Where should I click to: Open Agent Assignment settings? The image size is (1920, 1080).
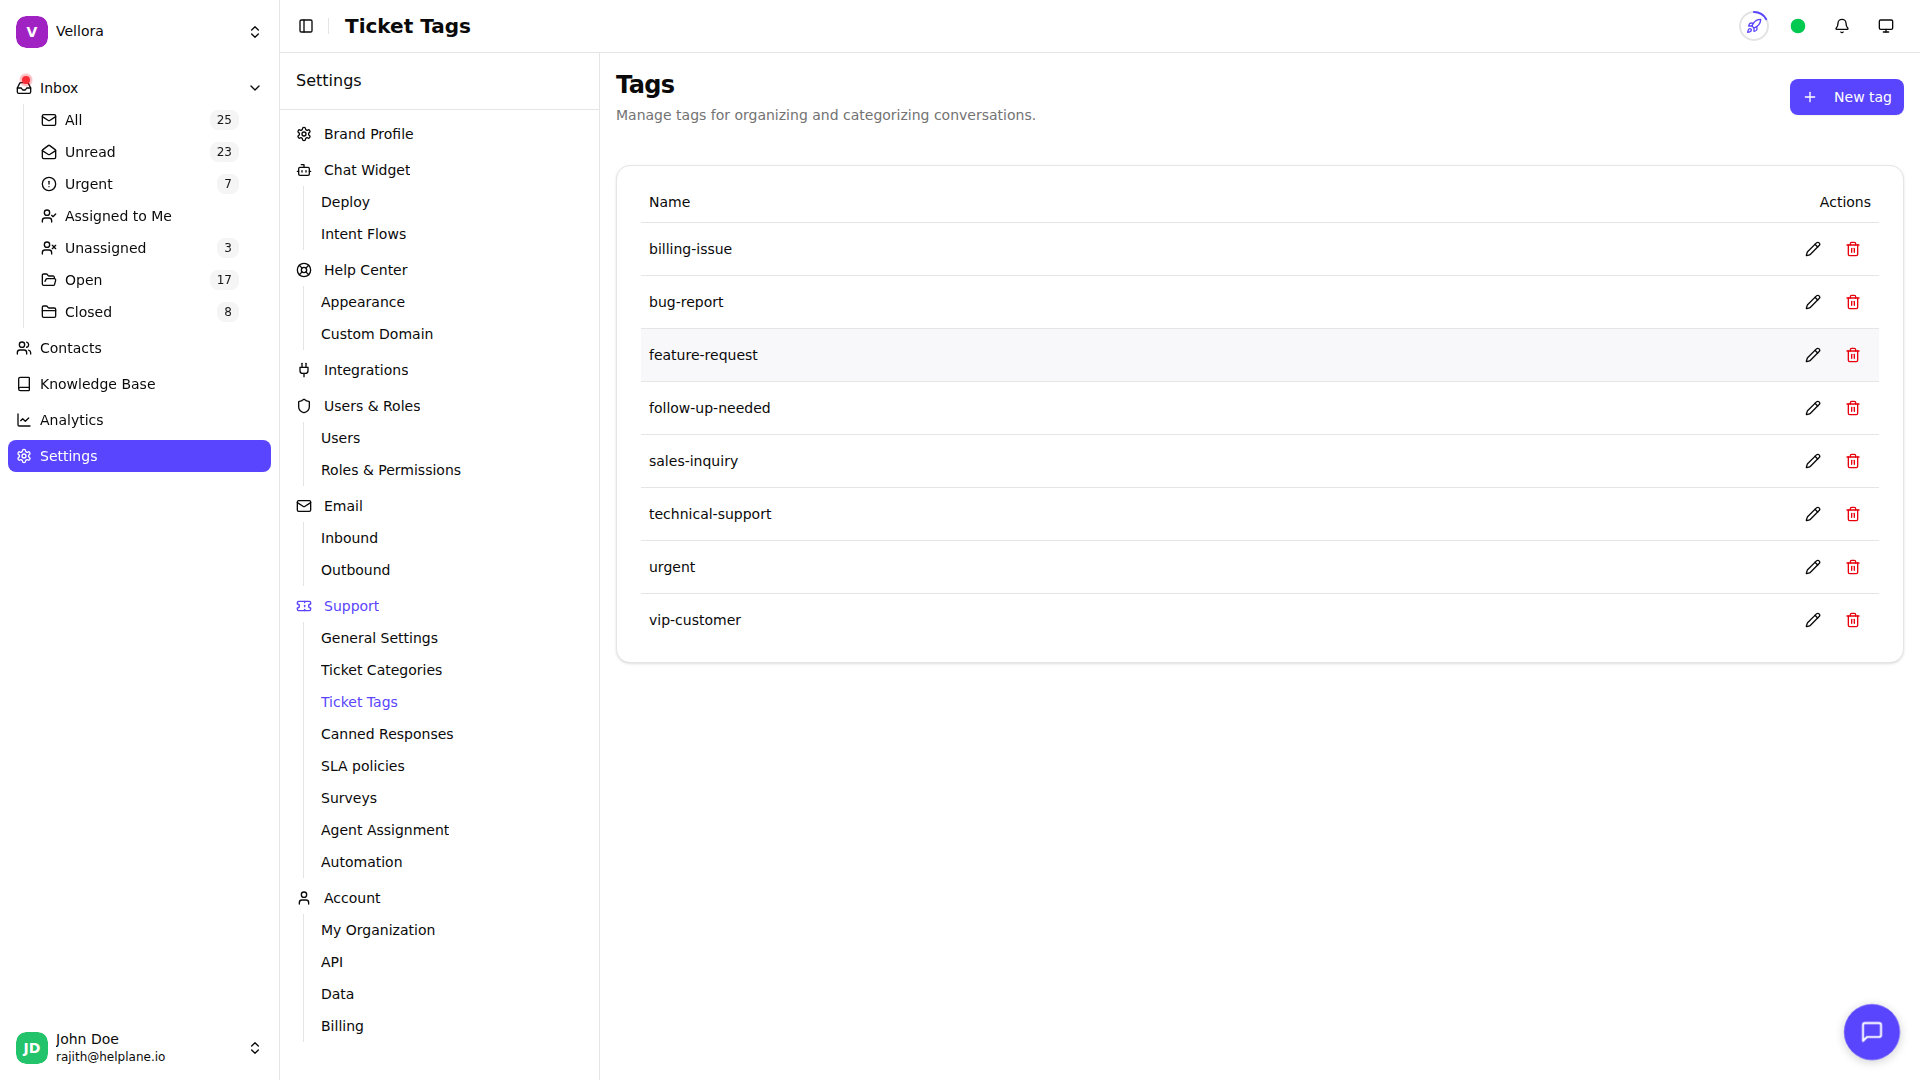[x=385, y=830]
